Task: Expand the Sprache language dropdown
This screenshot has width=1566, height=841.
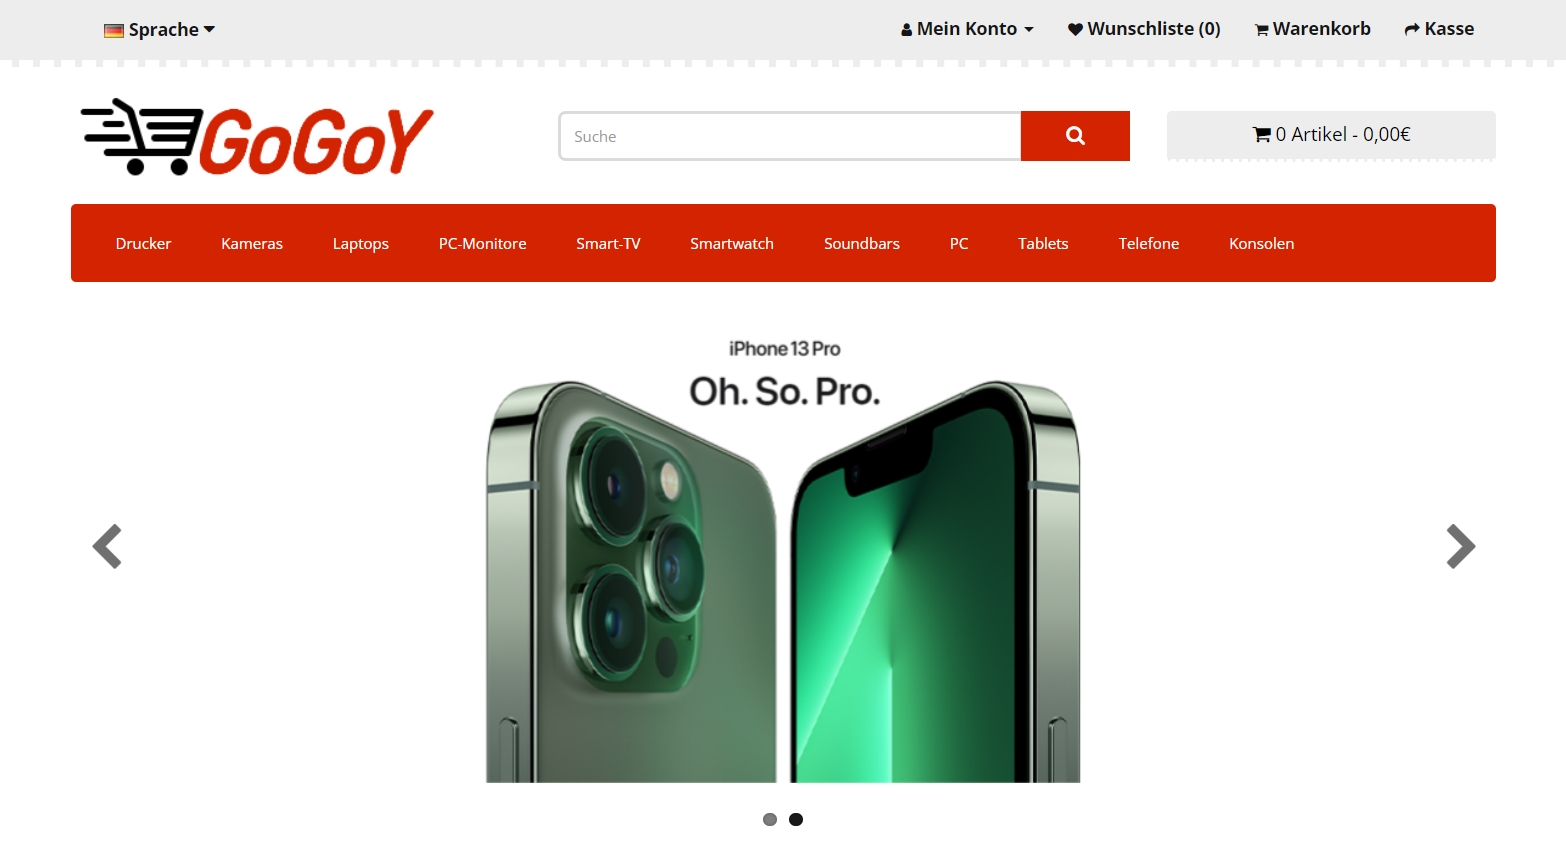Action: [160, 30]
